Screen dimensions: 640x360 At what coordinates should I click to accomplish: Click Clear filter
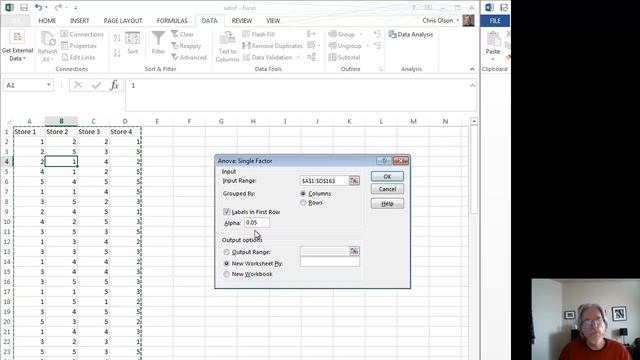pyautogui.click(x=182, y=34)
